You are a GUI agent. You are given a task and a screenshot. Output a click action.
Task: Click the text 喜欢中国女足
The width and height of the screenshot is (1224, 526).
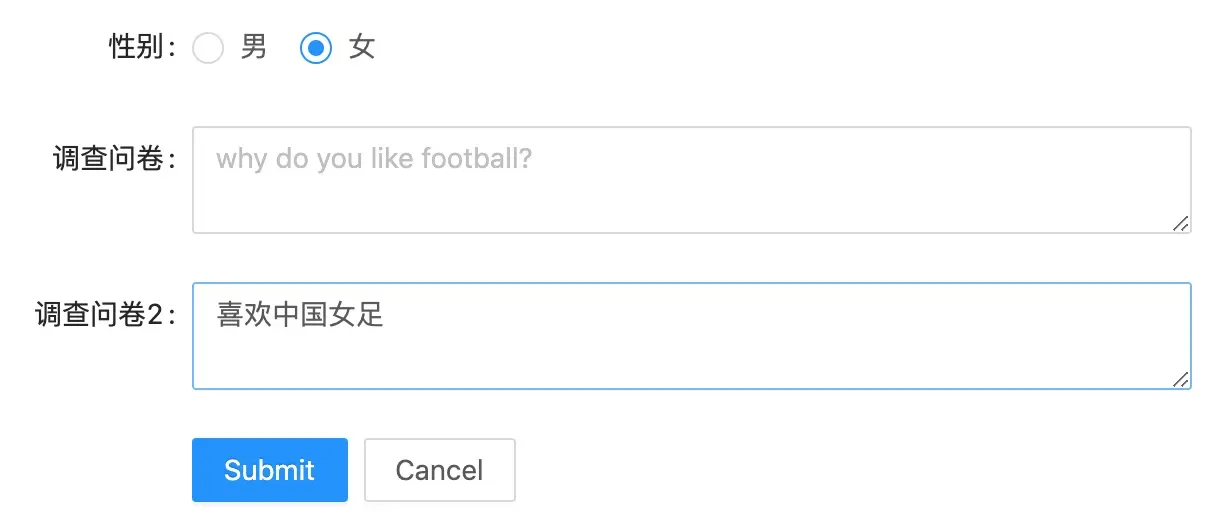point(300,316)
